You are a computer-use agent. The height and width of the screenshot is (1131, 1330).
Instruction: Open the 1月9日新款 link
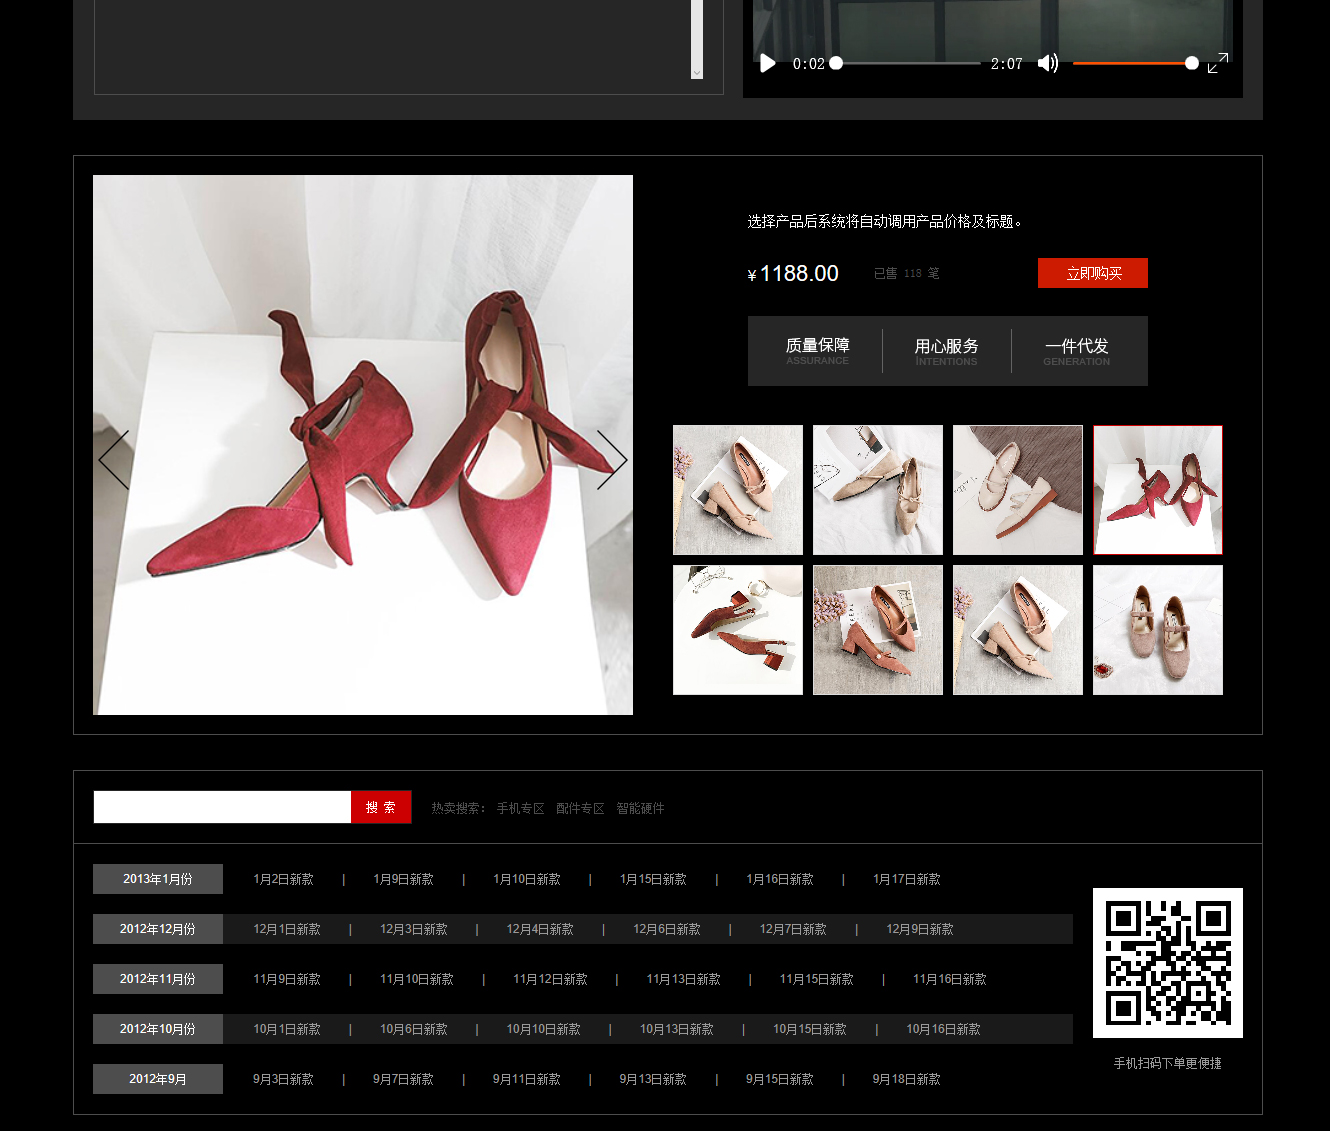pos(403,879)
